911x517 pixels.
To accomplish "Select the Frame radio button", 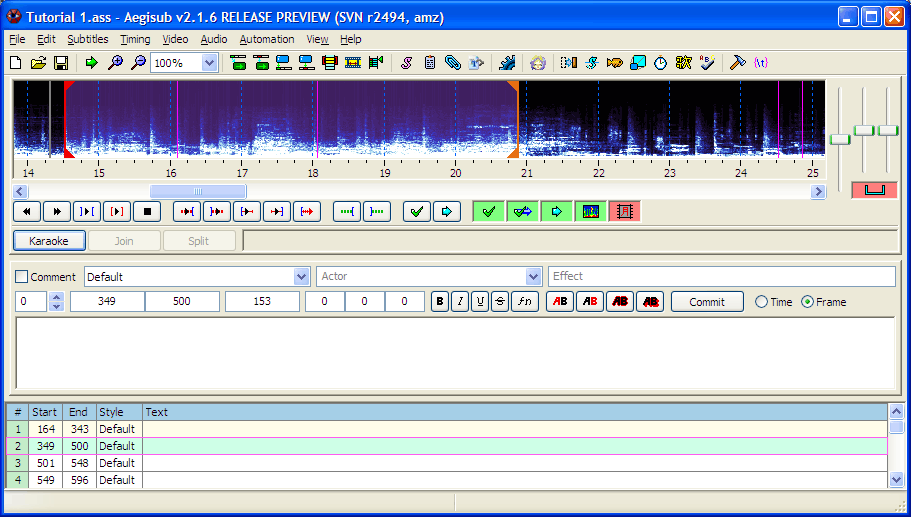I will tap(808, 302).
